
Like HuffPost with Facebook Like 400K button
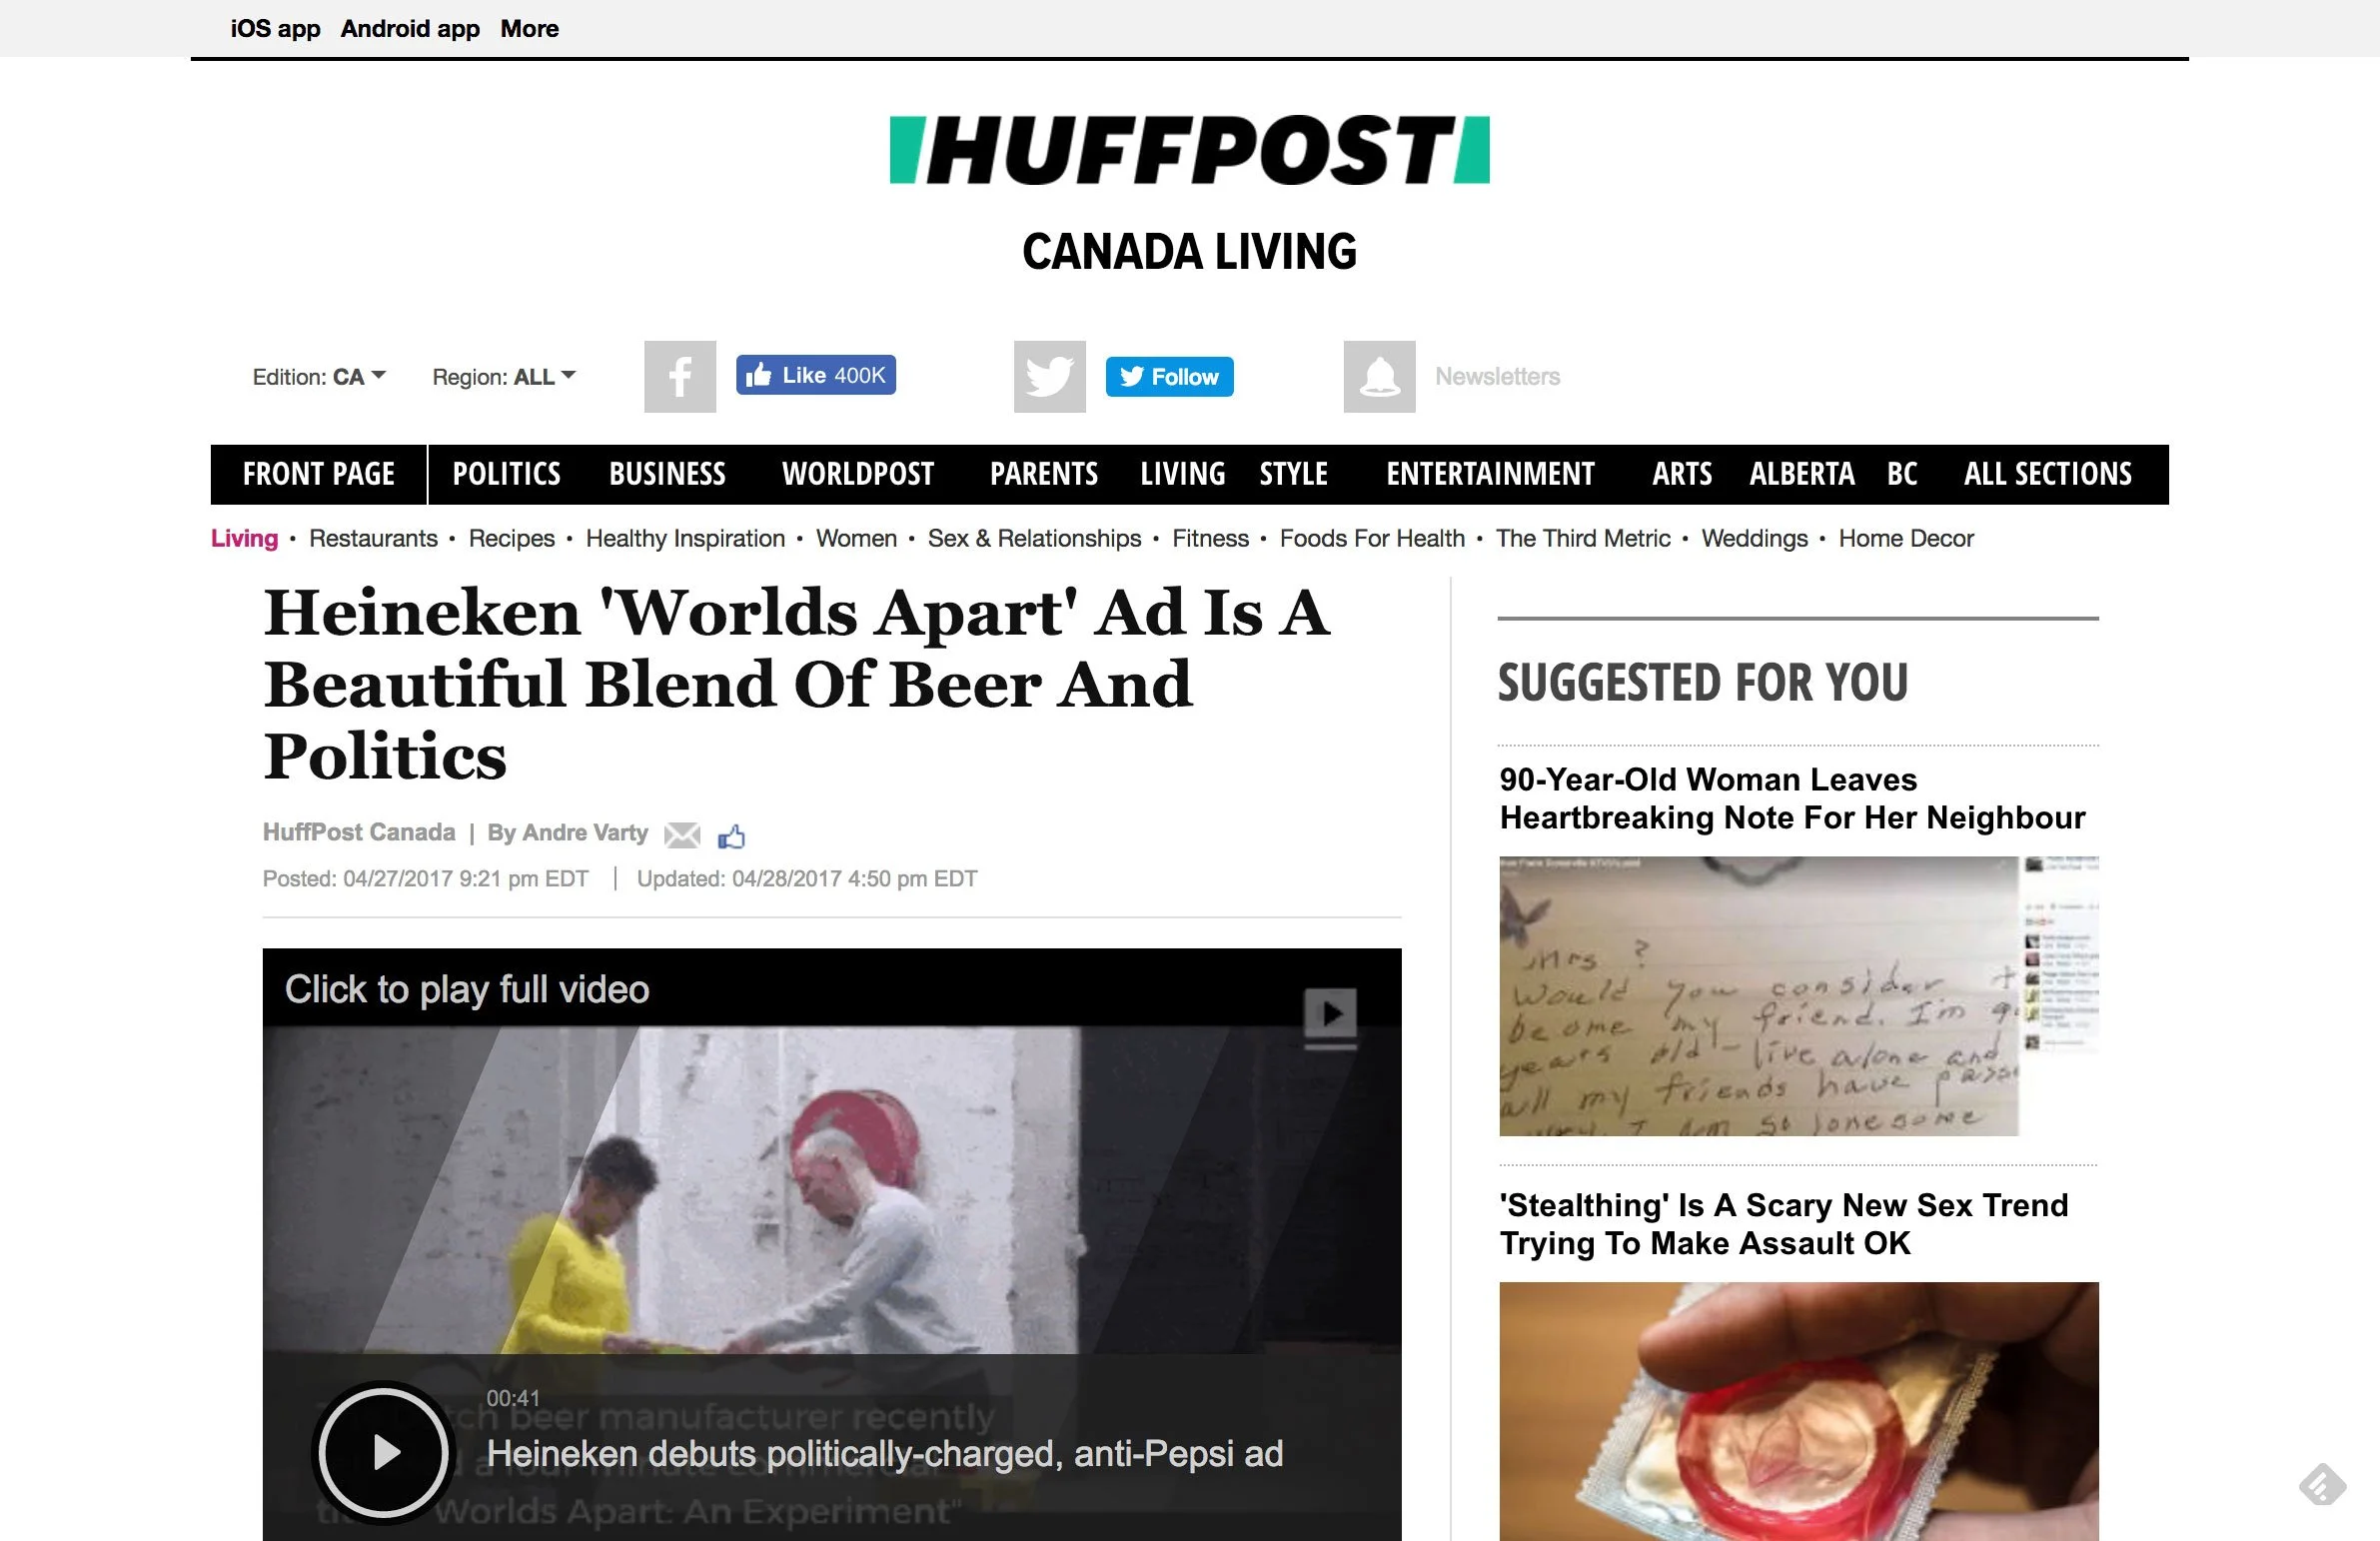(x=816, y=375)
